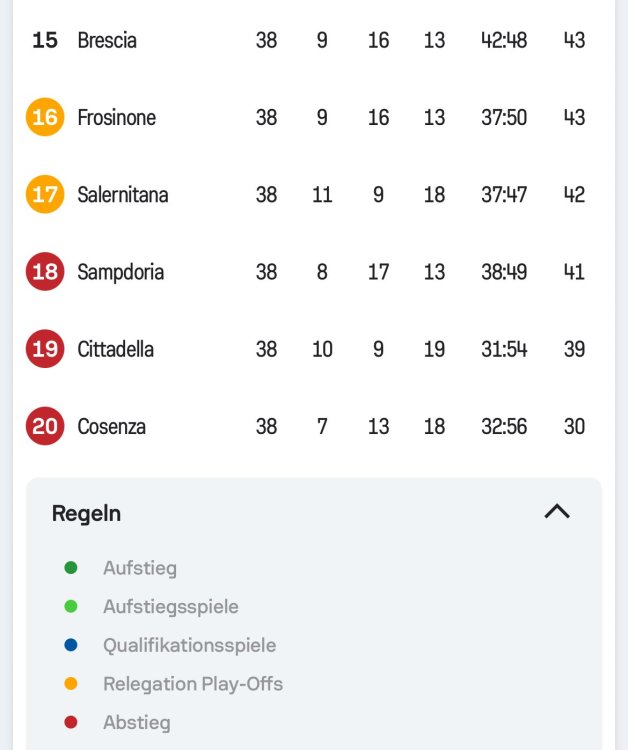The image size is (628, 750).
Task: Click the orange position 16 badge
Action: pyautogui.click(x=45, y=117)
